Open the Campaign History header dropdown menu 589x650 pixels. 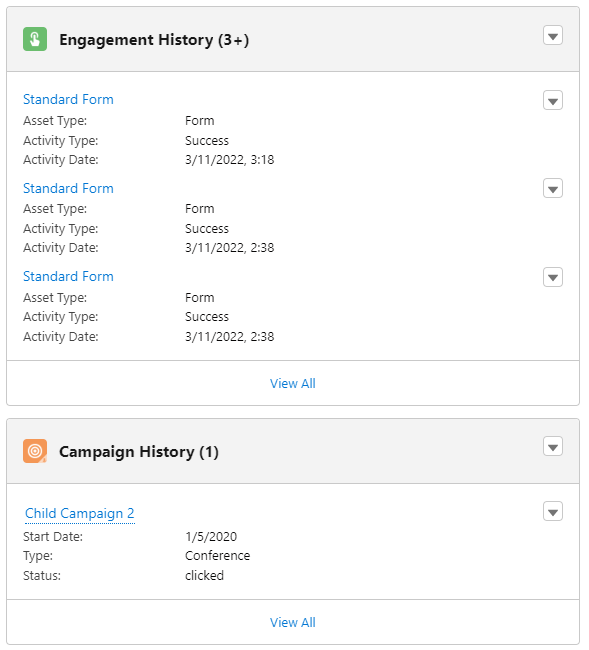pyautogui.click(x=553, y=446)
